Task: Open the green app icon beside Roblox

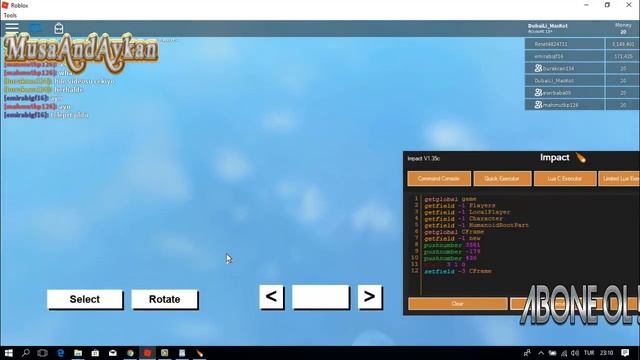Action: tap(164, 353)
